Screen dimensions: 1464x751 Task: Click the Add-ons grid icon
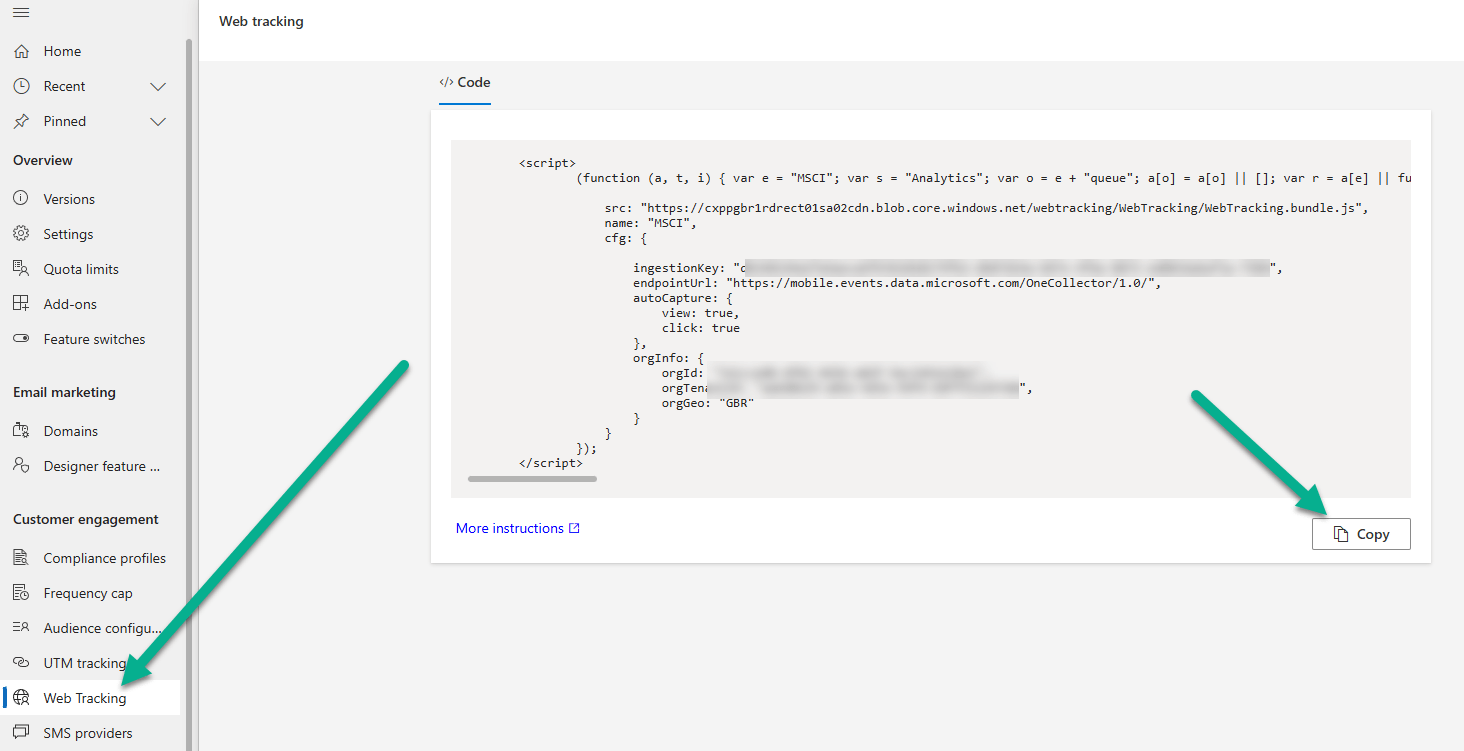coord(21,304)
